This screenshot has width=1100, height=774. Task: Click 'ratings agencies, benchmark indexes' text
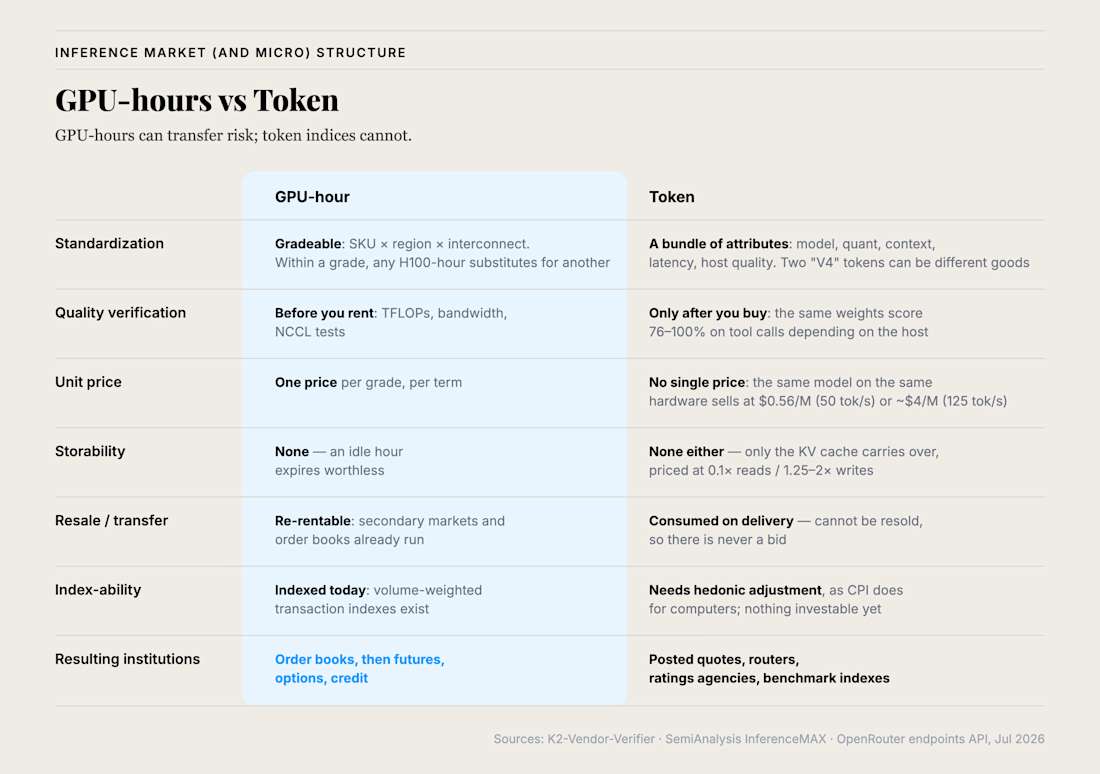769,679
